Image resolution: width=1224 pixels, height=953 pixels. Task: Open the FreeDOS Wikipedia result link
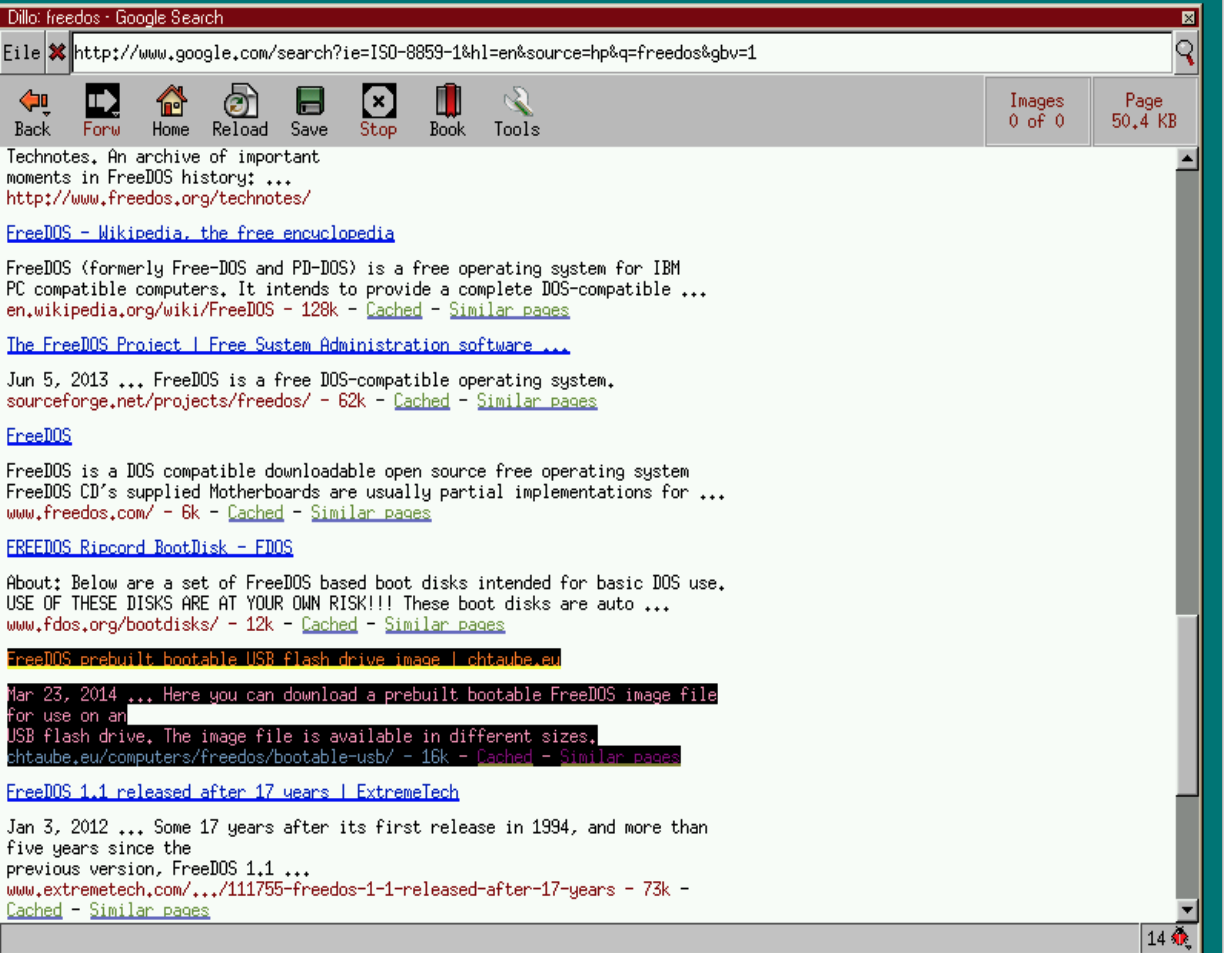pyautogui.click(x=198, y=233)
